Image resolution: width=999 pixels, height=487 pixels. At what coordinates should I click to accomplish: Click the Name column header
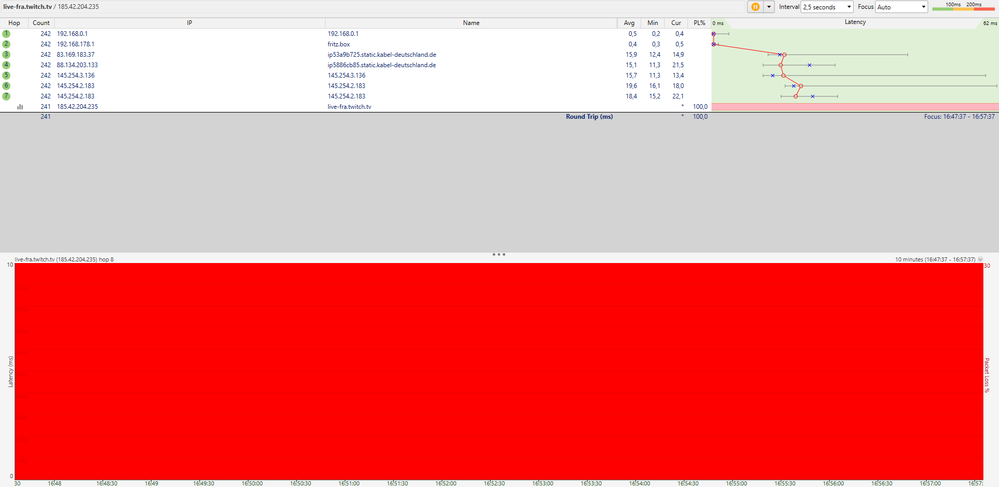(x=471, y=23)
